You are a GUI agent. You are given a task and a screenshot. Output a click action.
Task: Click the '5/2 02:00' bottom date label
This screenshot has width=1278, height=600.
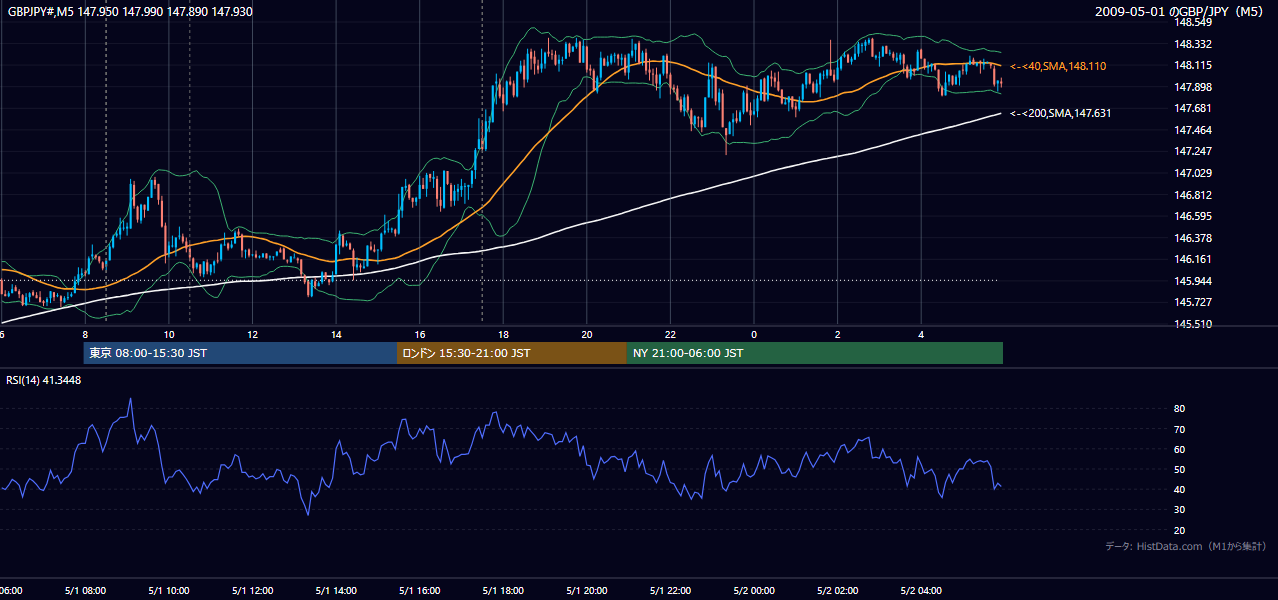click(x=837, y=590)
